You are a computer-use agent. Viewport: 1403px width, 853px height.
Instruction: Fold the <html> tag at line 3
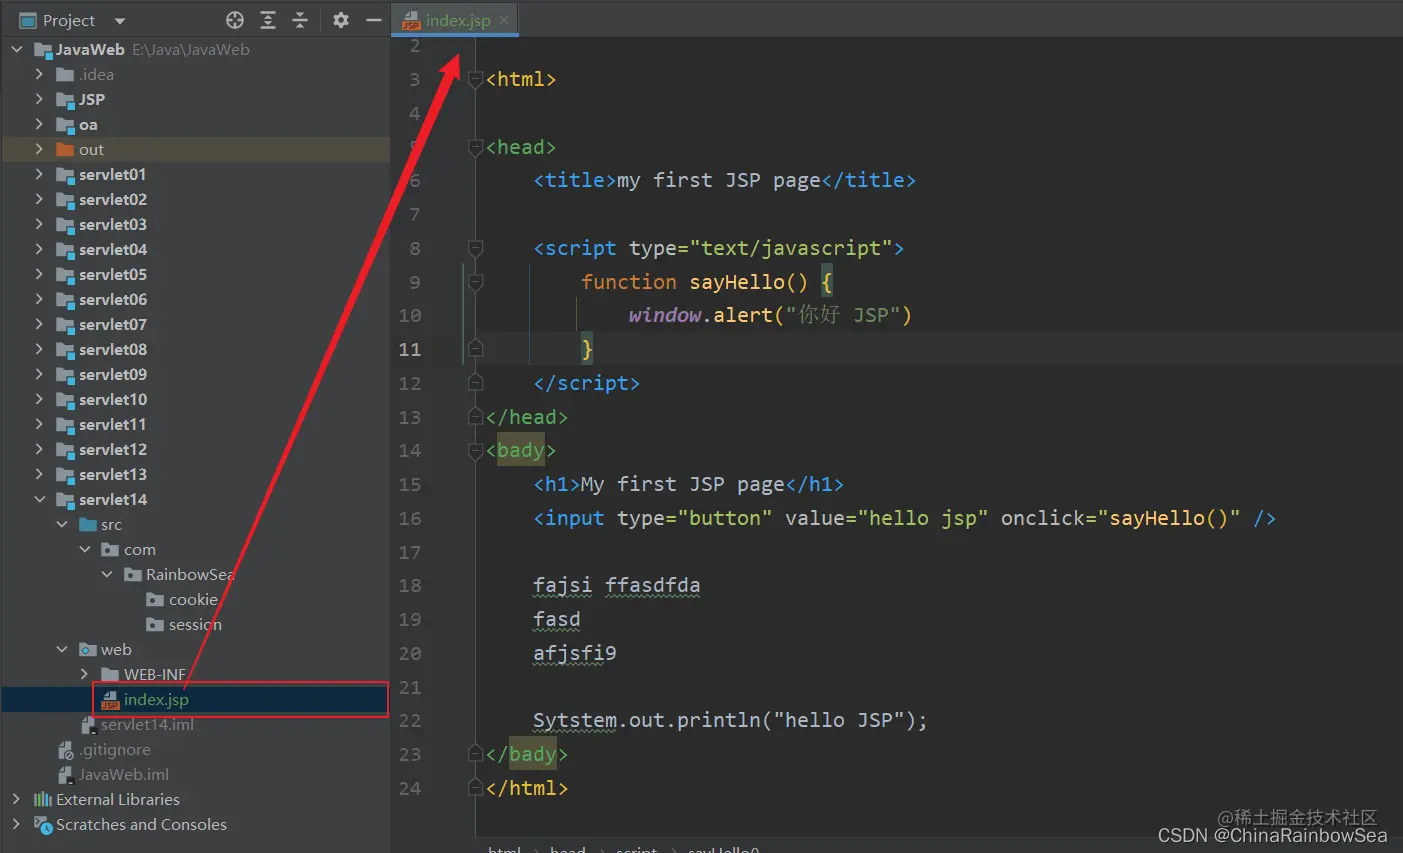[x=476, y=79]
